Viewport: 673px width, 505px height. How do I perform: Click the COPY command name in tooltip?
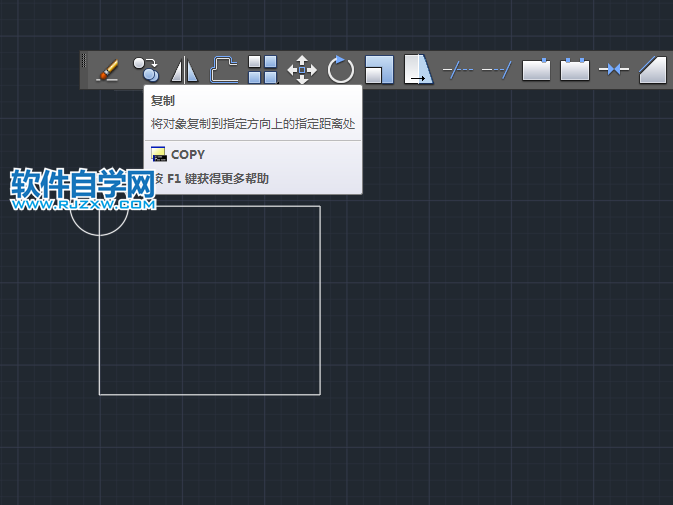[187, 155]
